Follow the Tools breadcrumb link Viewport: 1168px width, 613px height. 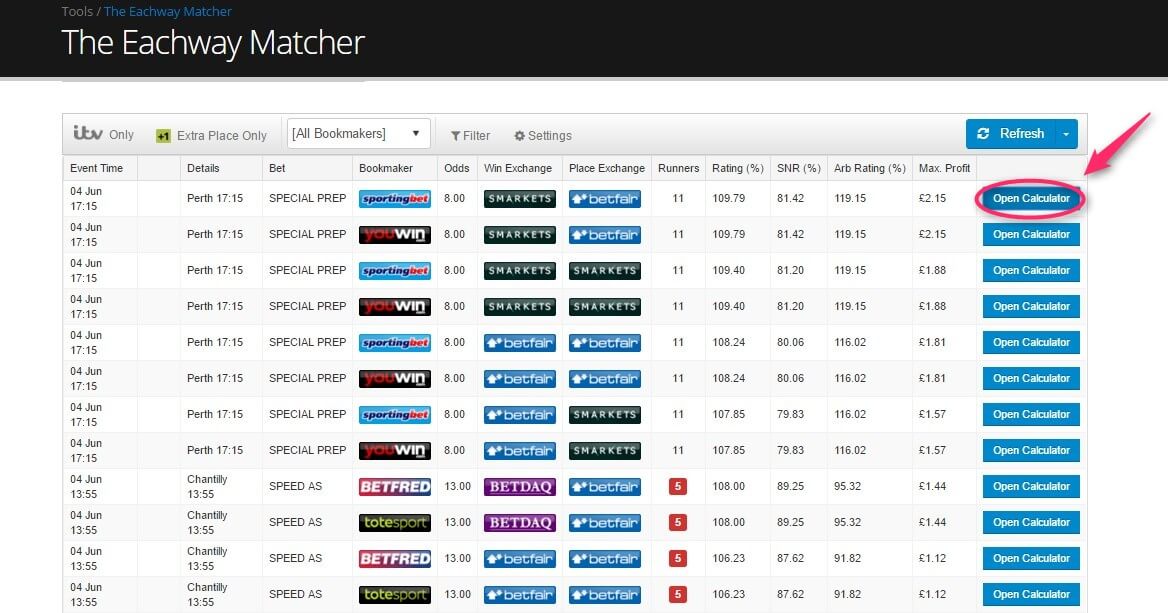click(x=77, y=11)
